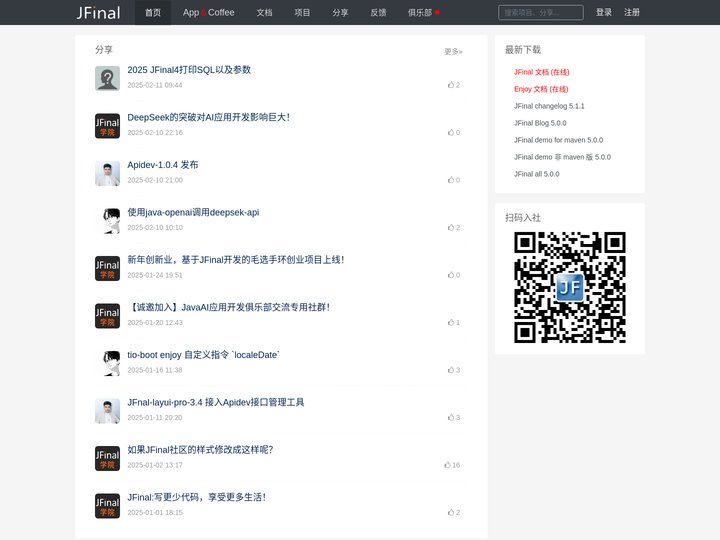This screenshot has height=540, width=720.
Task: Click the 扫码入社 QR code image
Action: pos(570,287)
